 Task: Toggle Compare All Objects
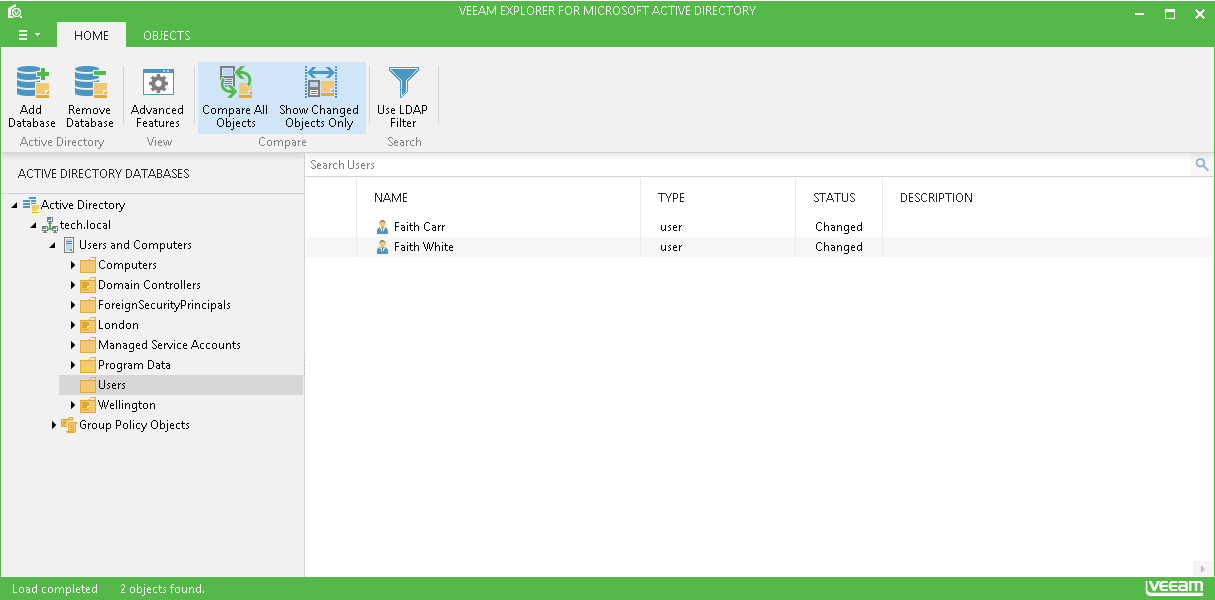[235, 98]
